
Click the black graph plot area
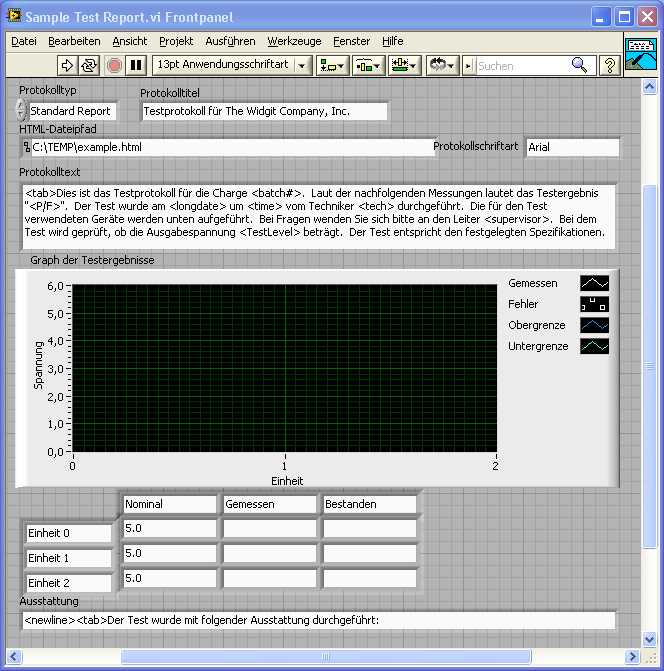tap(285, 368)
